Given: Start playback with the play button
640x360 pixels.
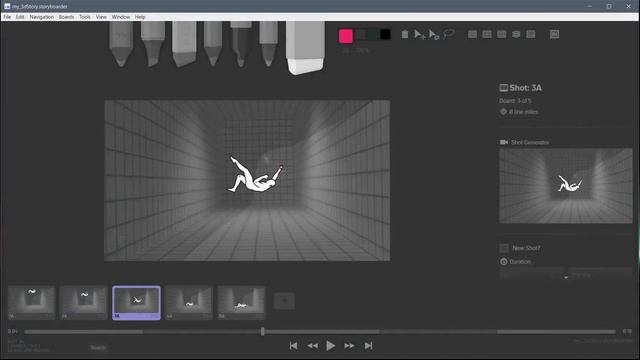Looking at the screenshot, I should 331,346.
